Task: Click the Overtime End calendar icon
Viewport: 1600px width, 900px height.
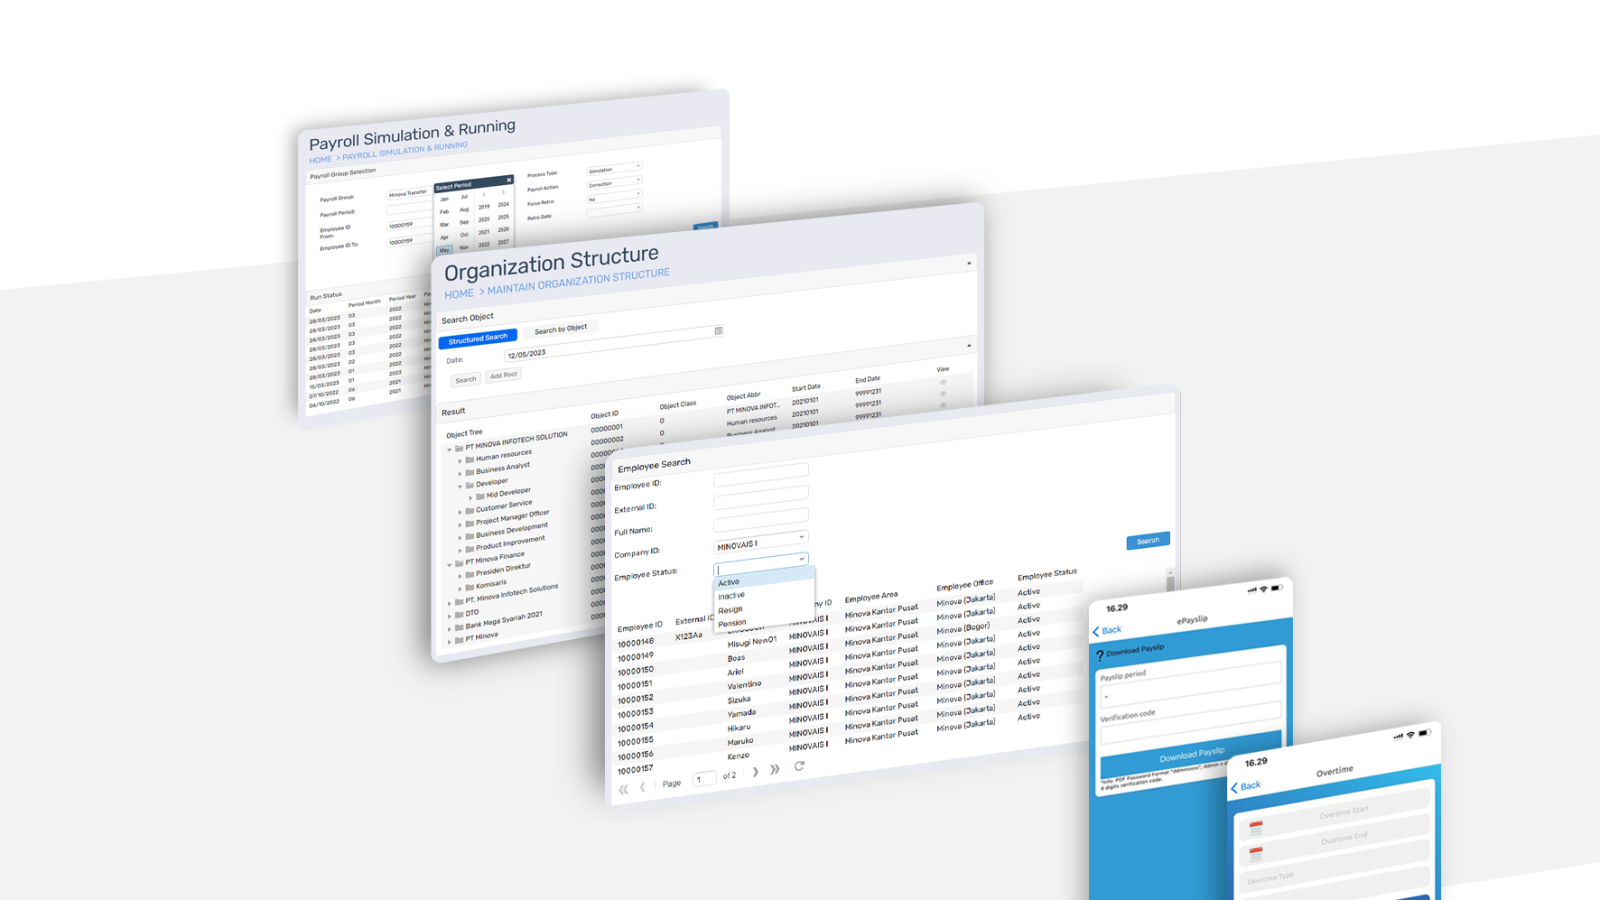Action: [x=1256, y=854]
